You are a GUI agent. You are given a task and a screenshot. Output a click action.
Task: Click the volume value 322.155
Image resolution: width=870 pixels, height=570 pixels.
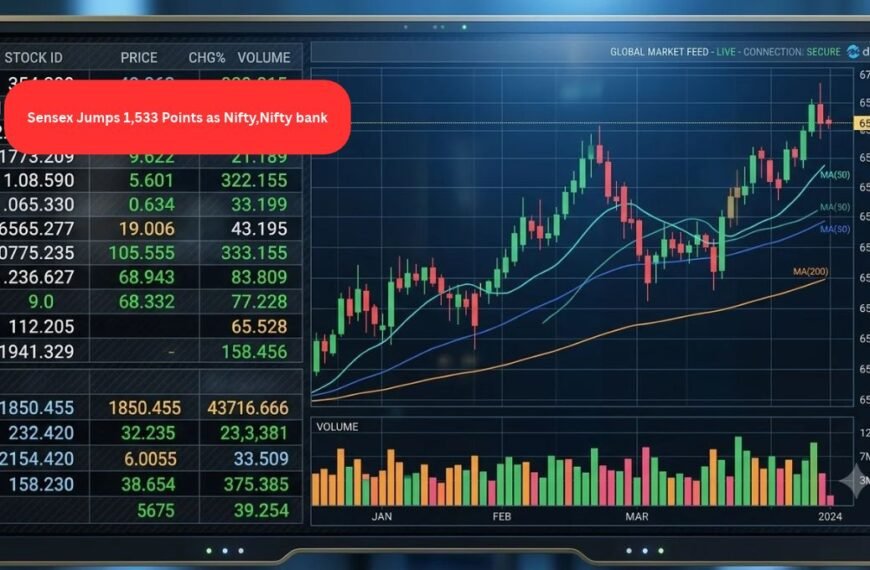[x=254, y=180]
